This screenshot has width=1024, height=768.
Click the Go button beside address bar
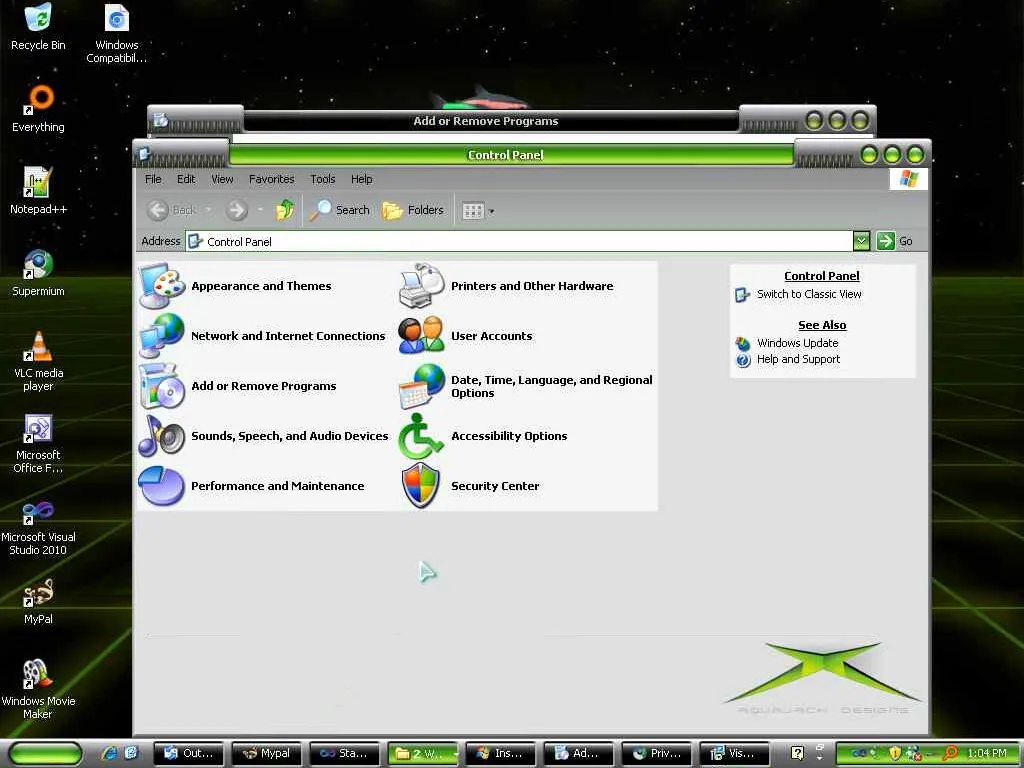895,241
